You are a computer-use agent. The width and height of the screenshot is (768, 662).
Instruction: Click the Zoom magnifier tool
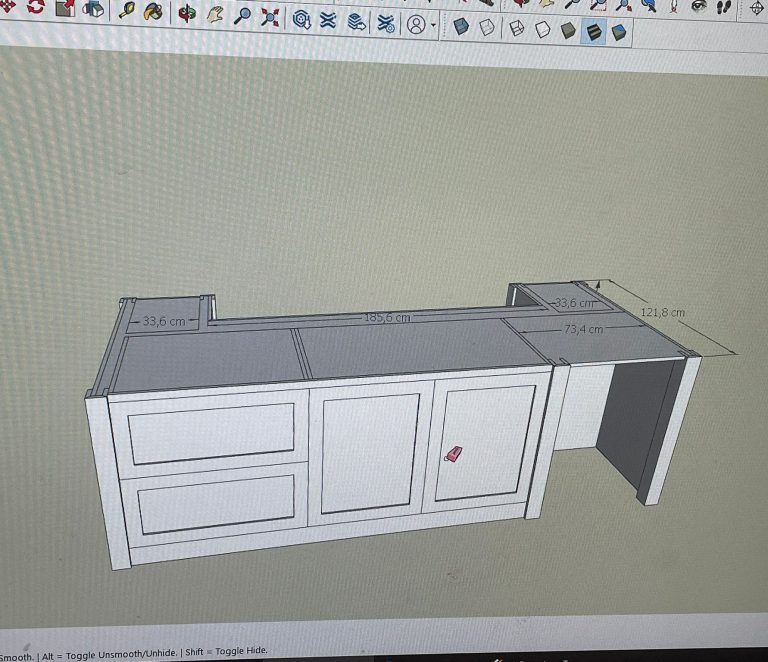click(x=243, y=16)
